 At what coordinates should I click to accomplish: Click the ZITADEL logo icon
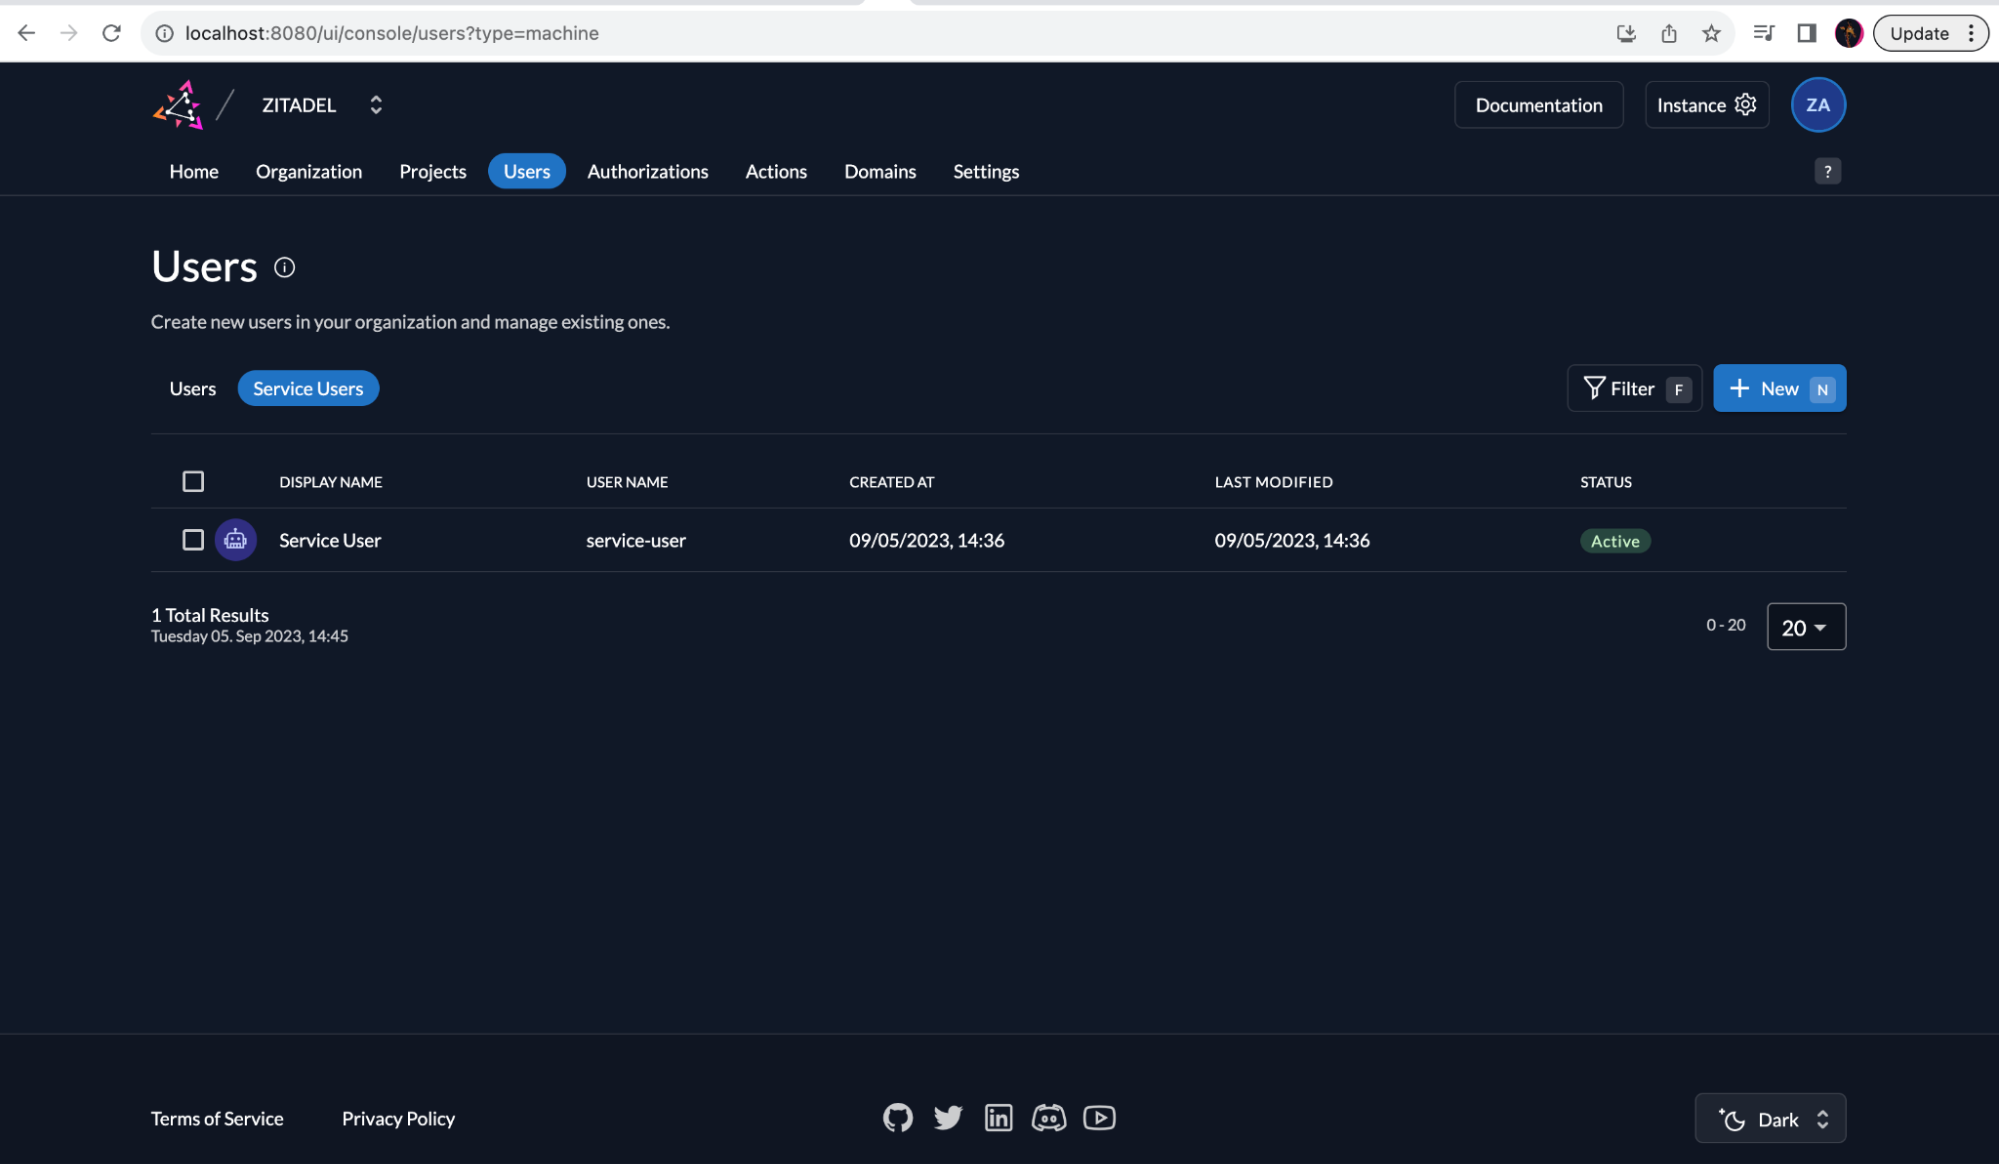[x=176, y=104]
